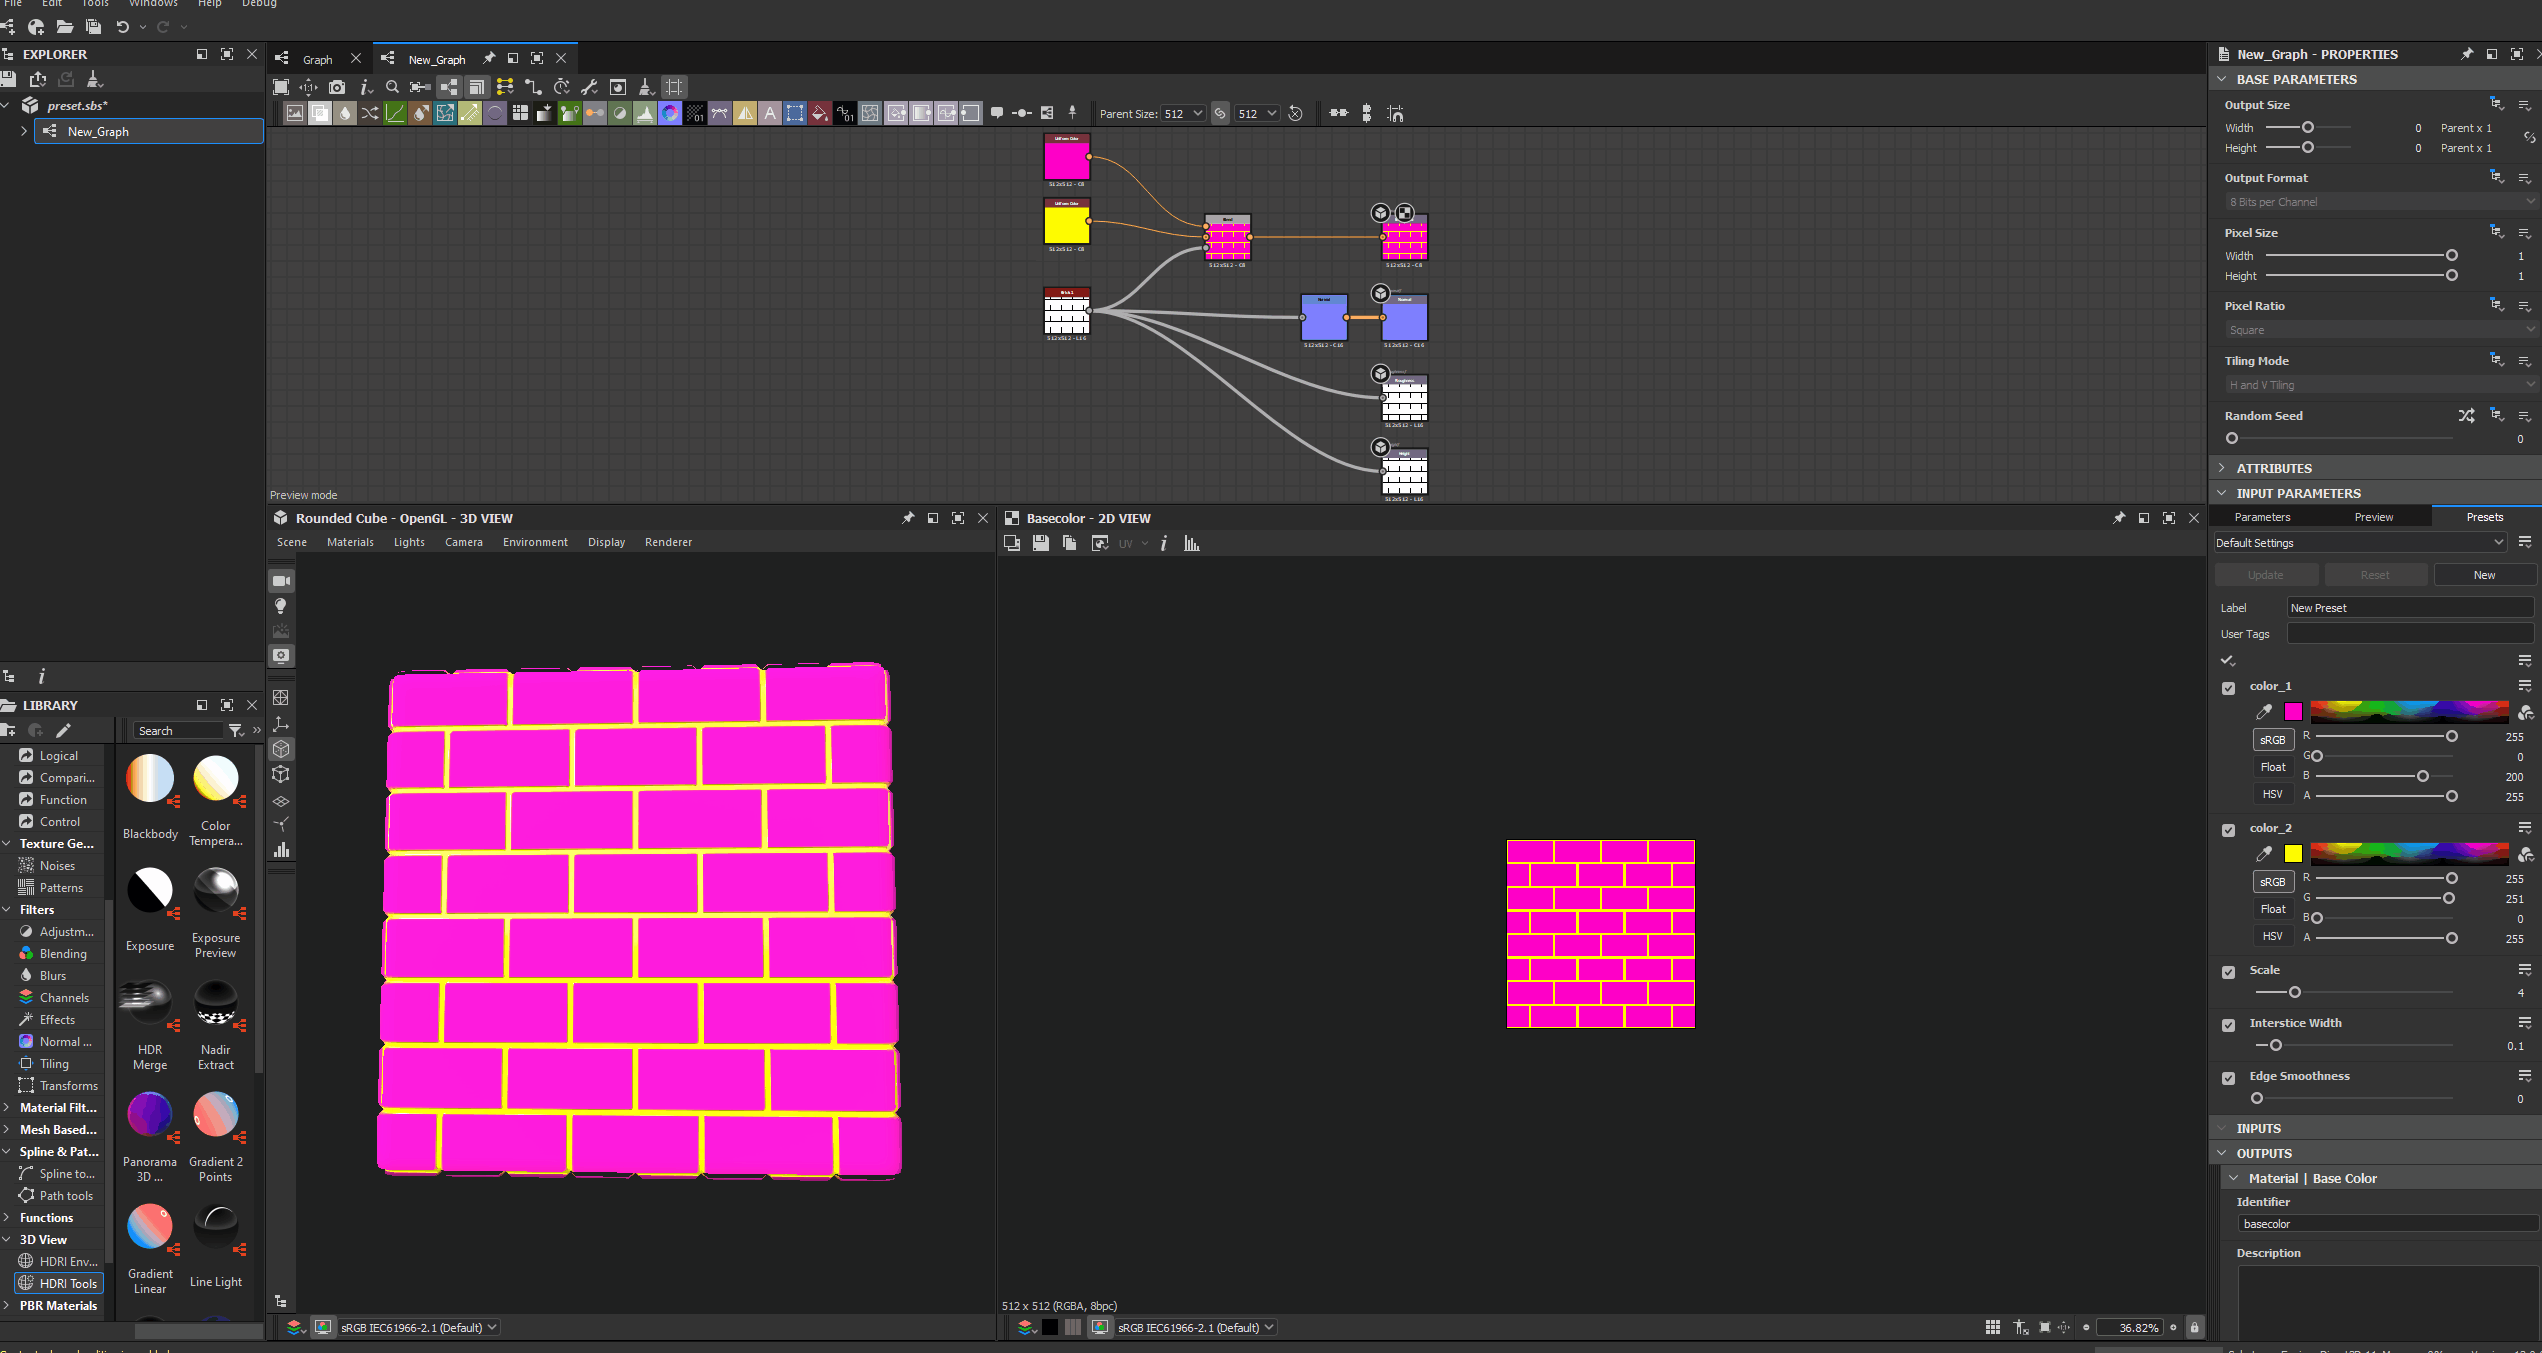The height and width of the screenshot is (1353, 2542).
Task: Open the Default Settings preset dropdown
Action: (2360, 543)
